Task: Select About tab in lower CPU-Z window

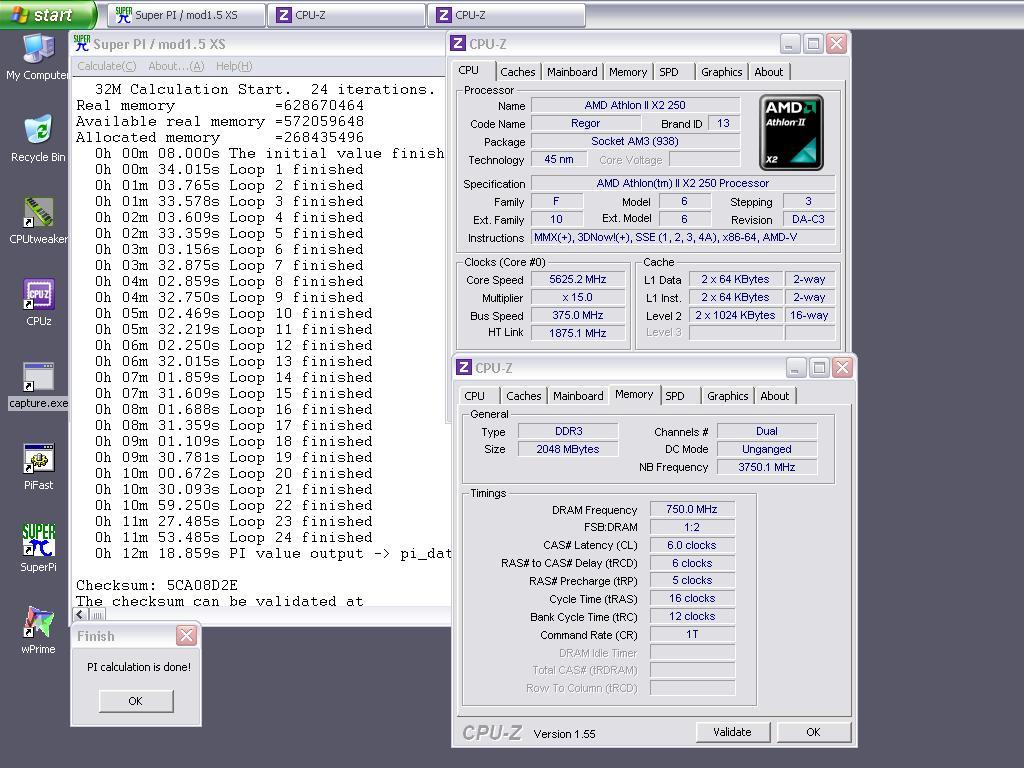Action: point(775,396)
